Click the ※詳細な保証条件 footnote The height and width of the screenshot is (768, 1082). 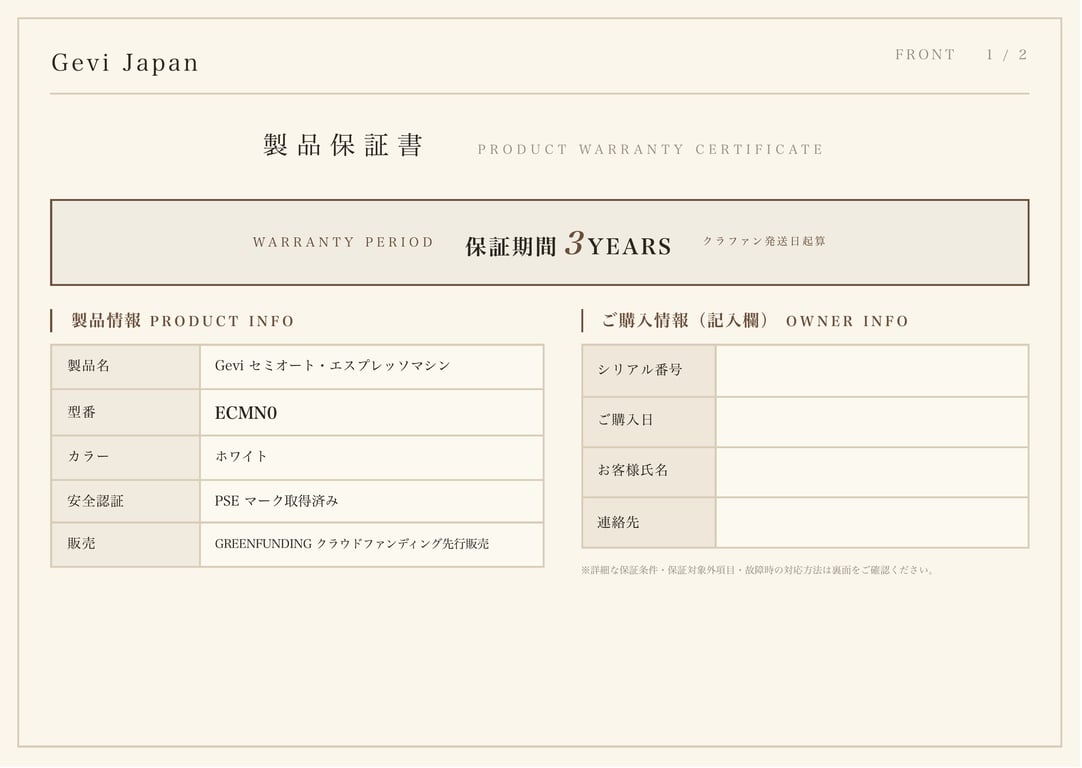[758, 570]
